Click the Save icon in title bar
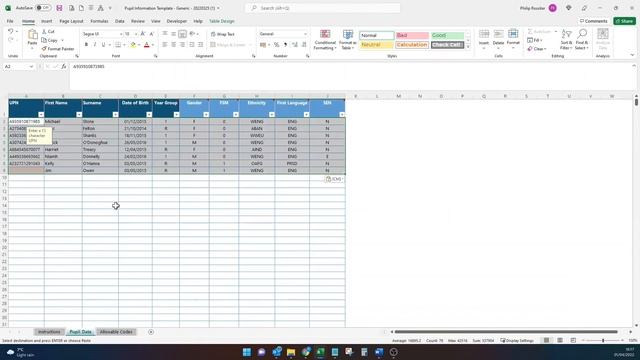 (x=60, y=8)
